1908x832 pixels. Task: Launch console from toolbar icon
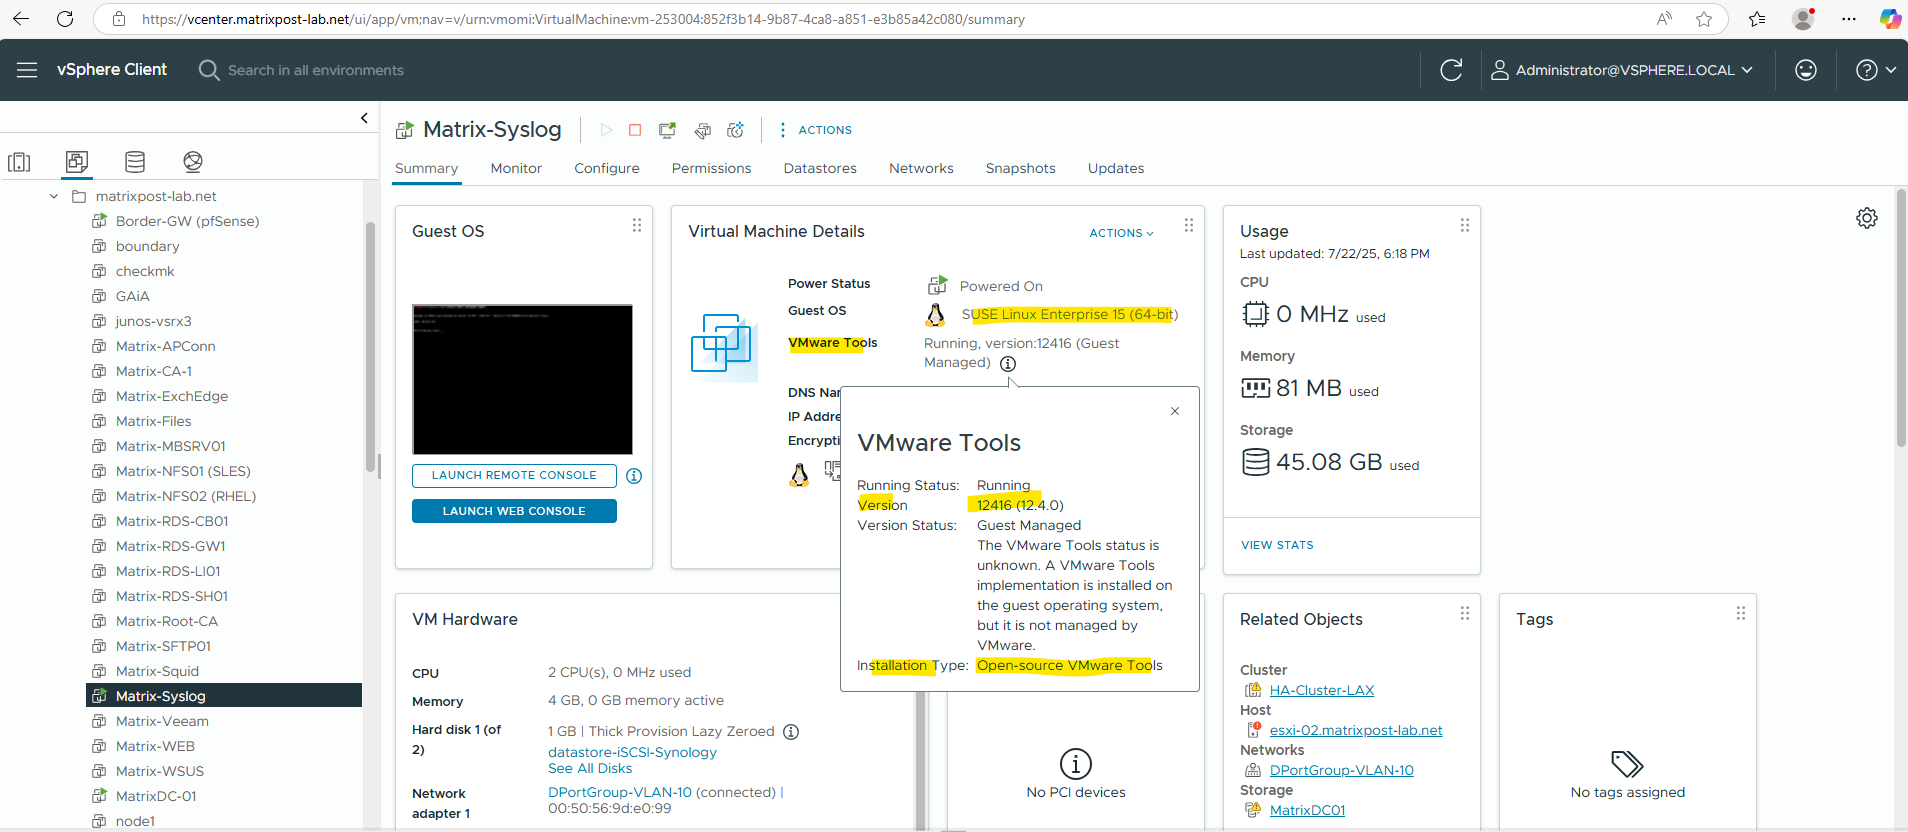667,130
